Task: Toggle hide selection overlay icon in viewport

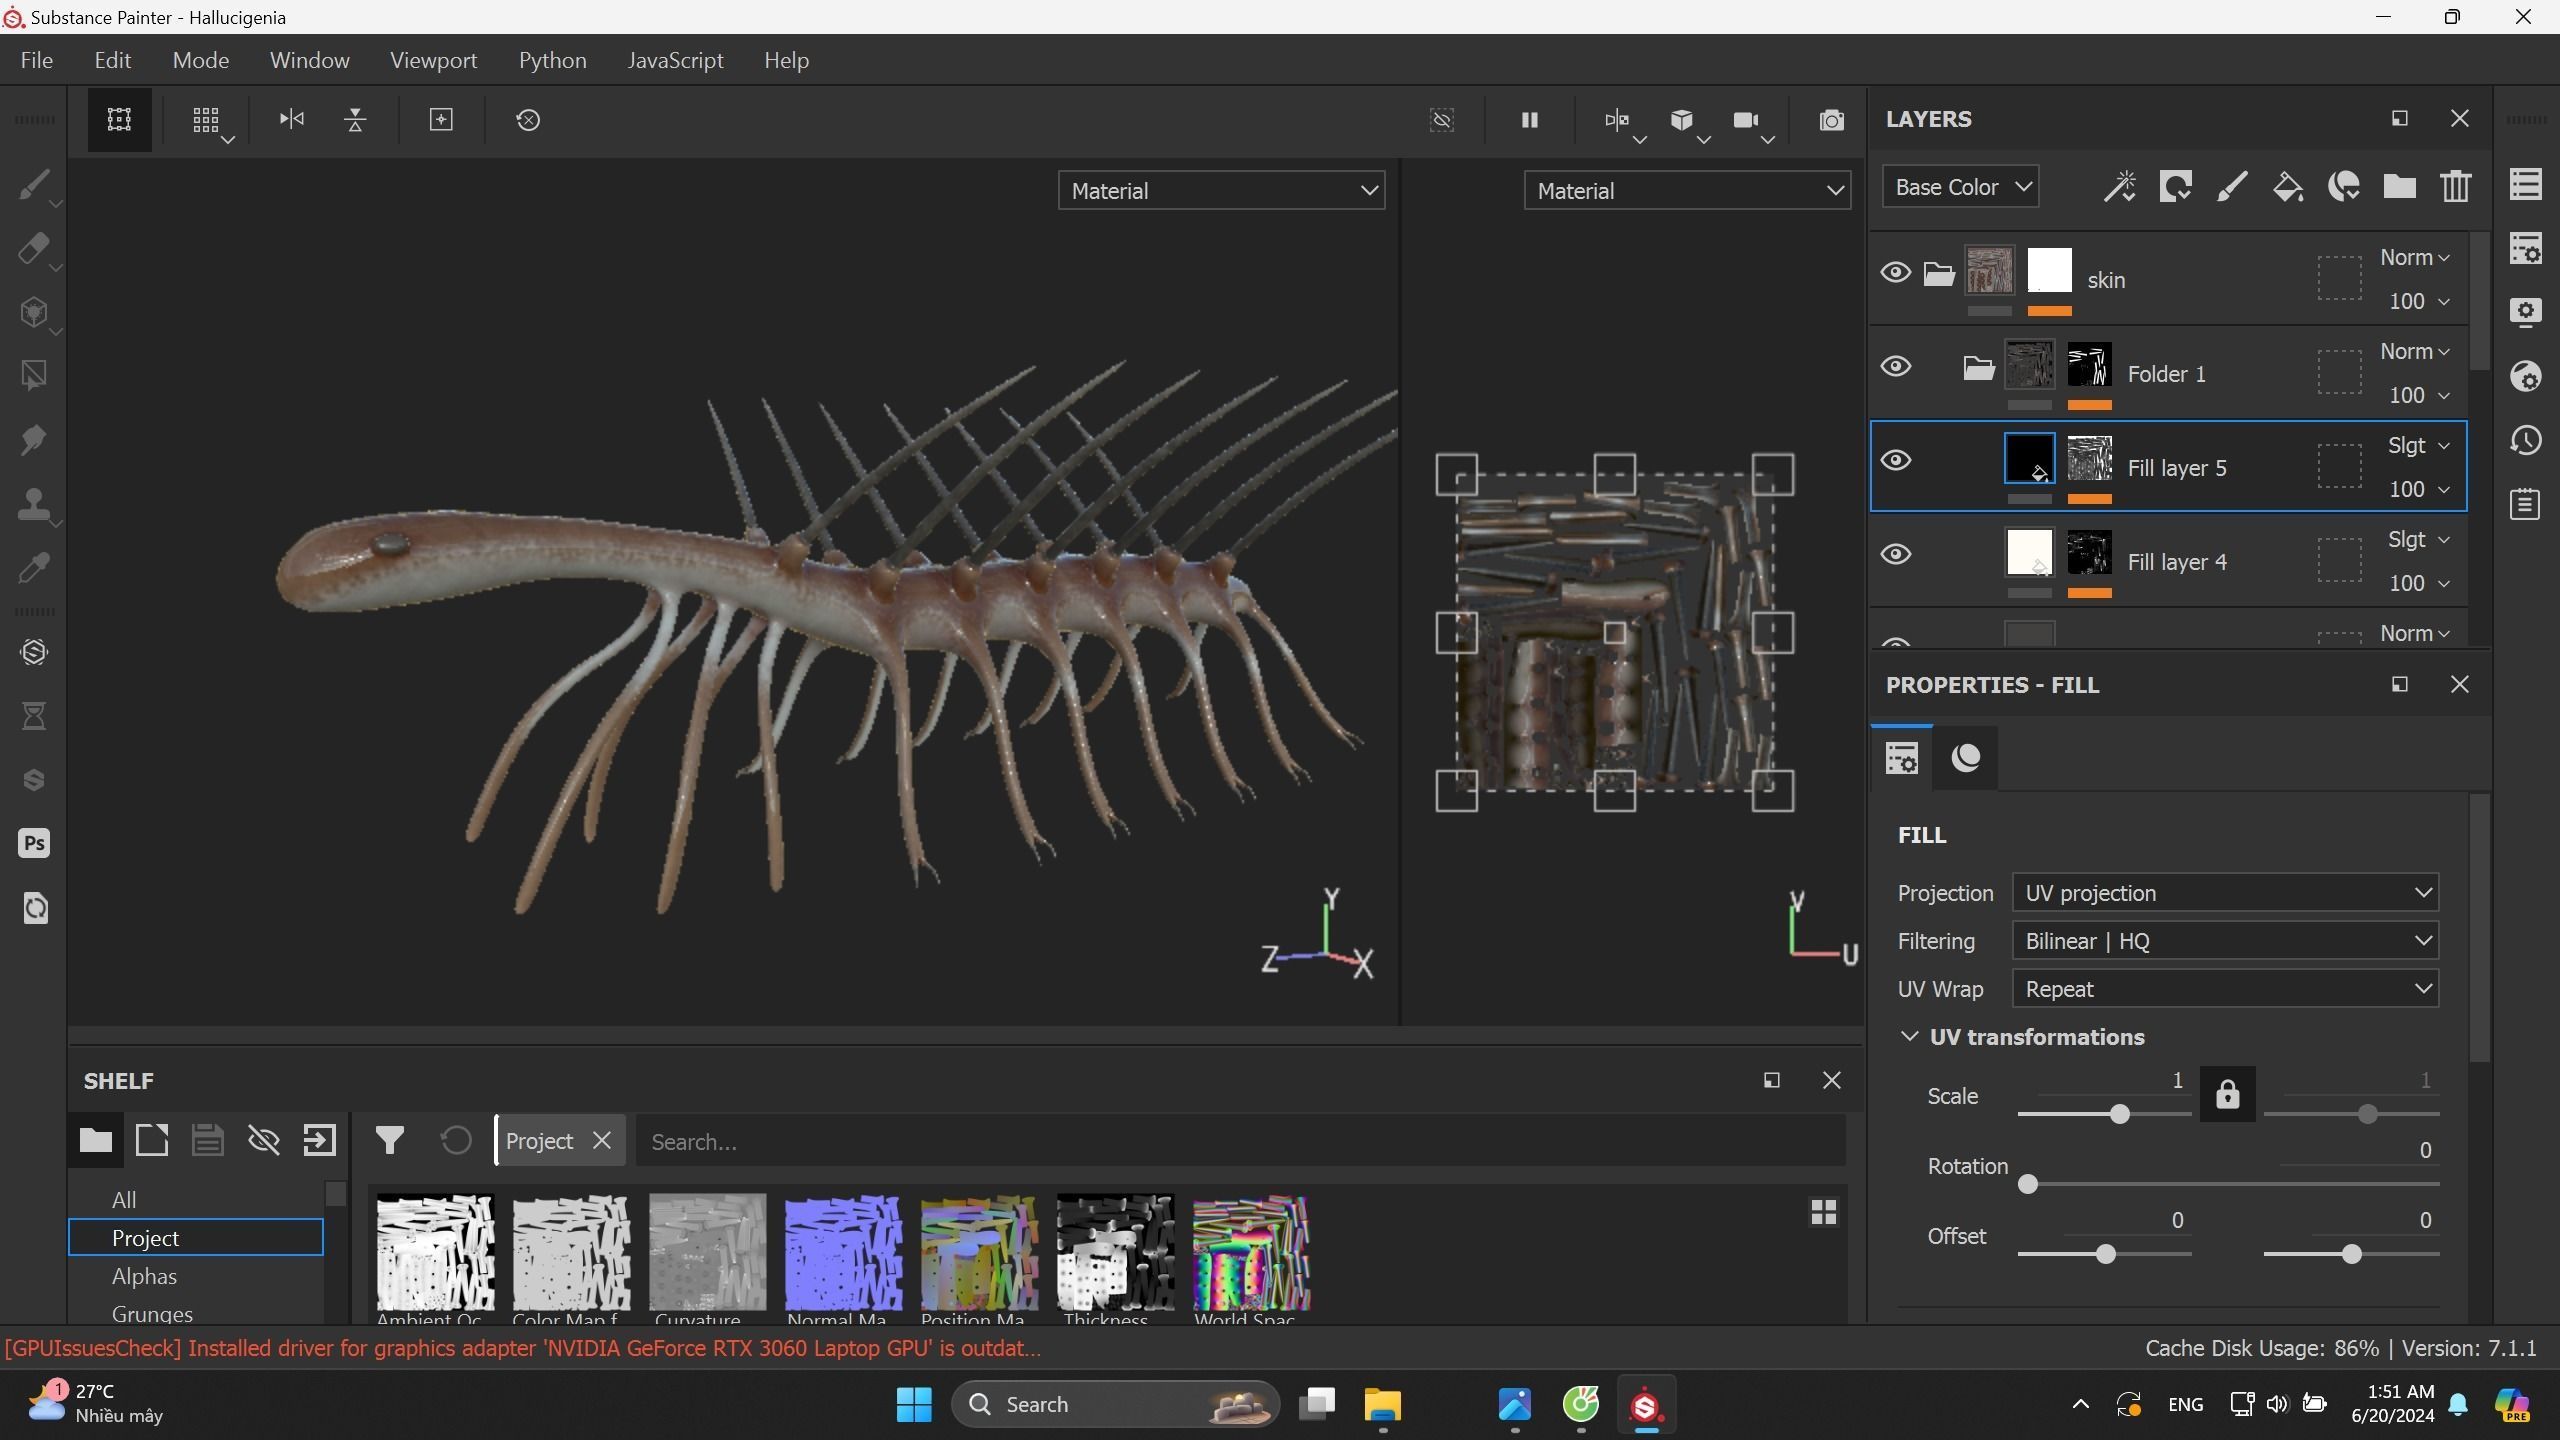Action: pyautogui.click(x=1441, y=120)
